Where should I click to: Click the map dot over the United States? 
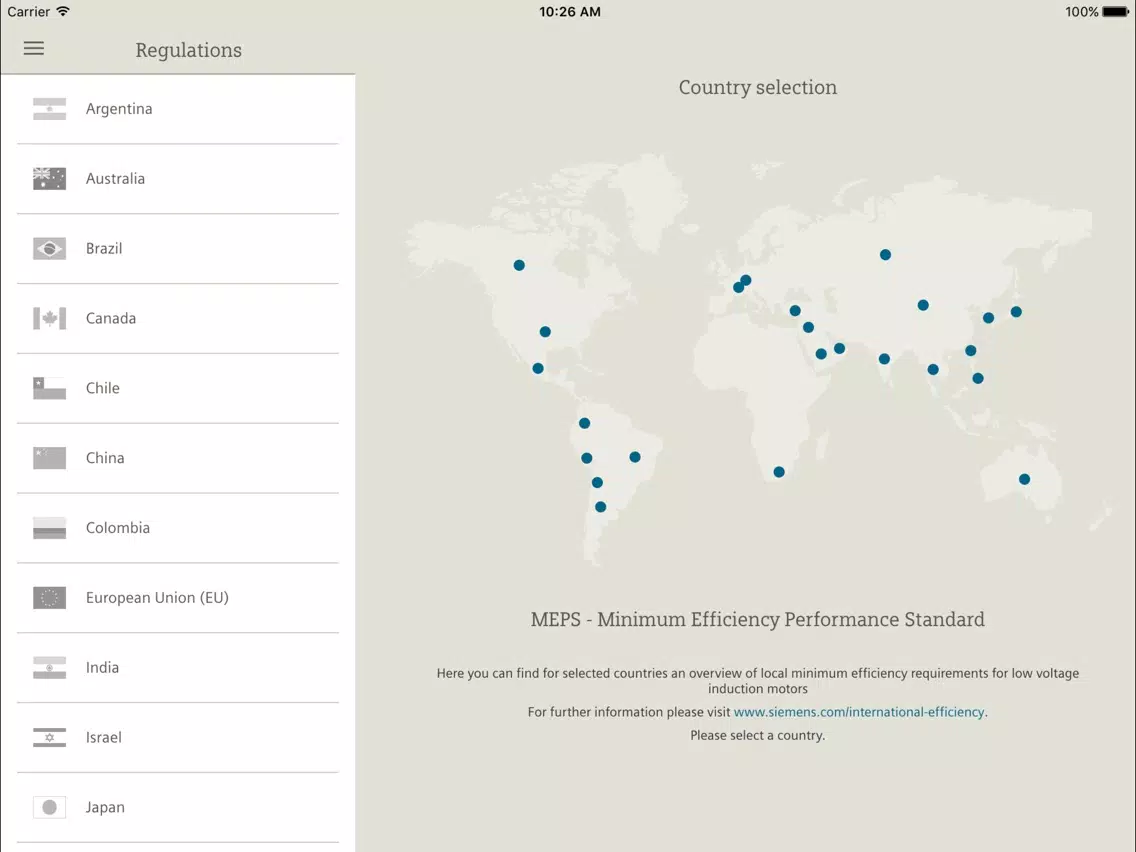point(545,332)
